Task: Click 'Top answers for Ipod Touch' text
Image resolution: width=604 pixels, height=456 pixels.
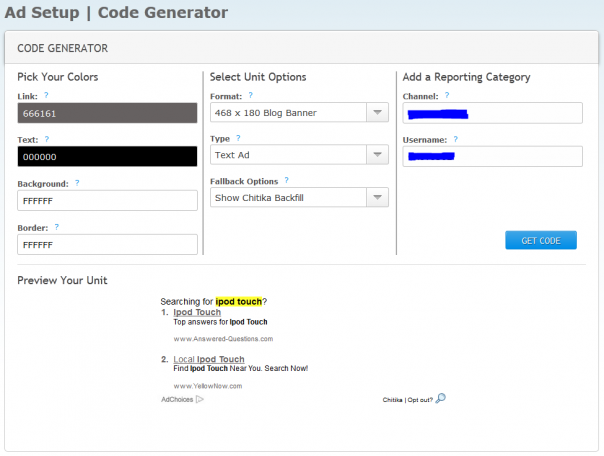Action: coord(220,322)
